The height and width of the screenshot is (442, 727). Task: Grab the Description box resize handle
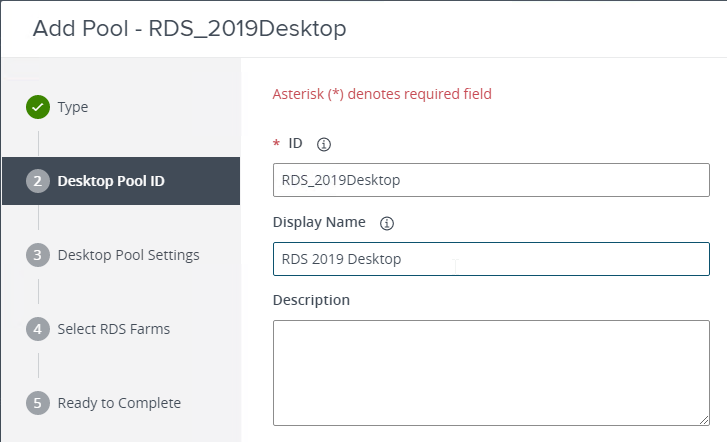click(704, 420)
